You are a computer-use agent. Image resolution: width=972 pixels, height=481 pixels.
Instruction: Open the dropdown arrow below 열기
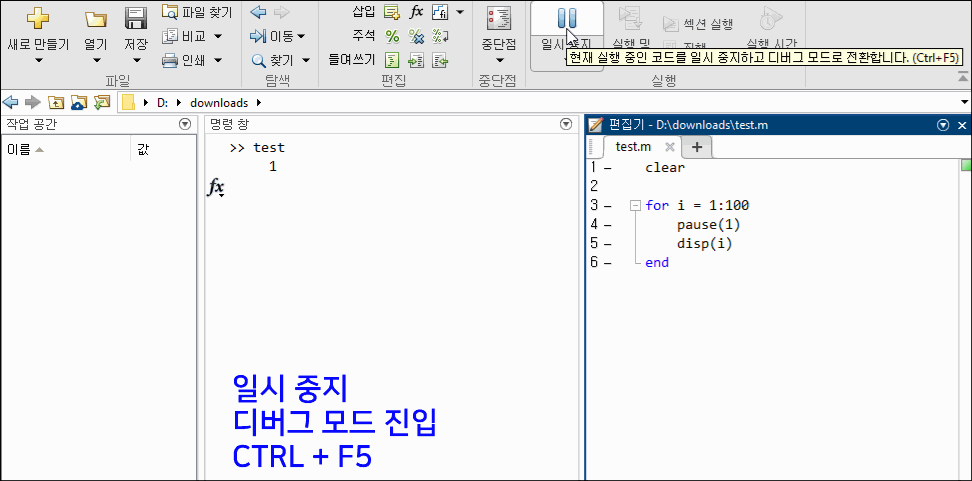coord(96,61)
